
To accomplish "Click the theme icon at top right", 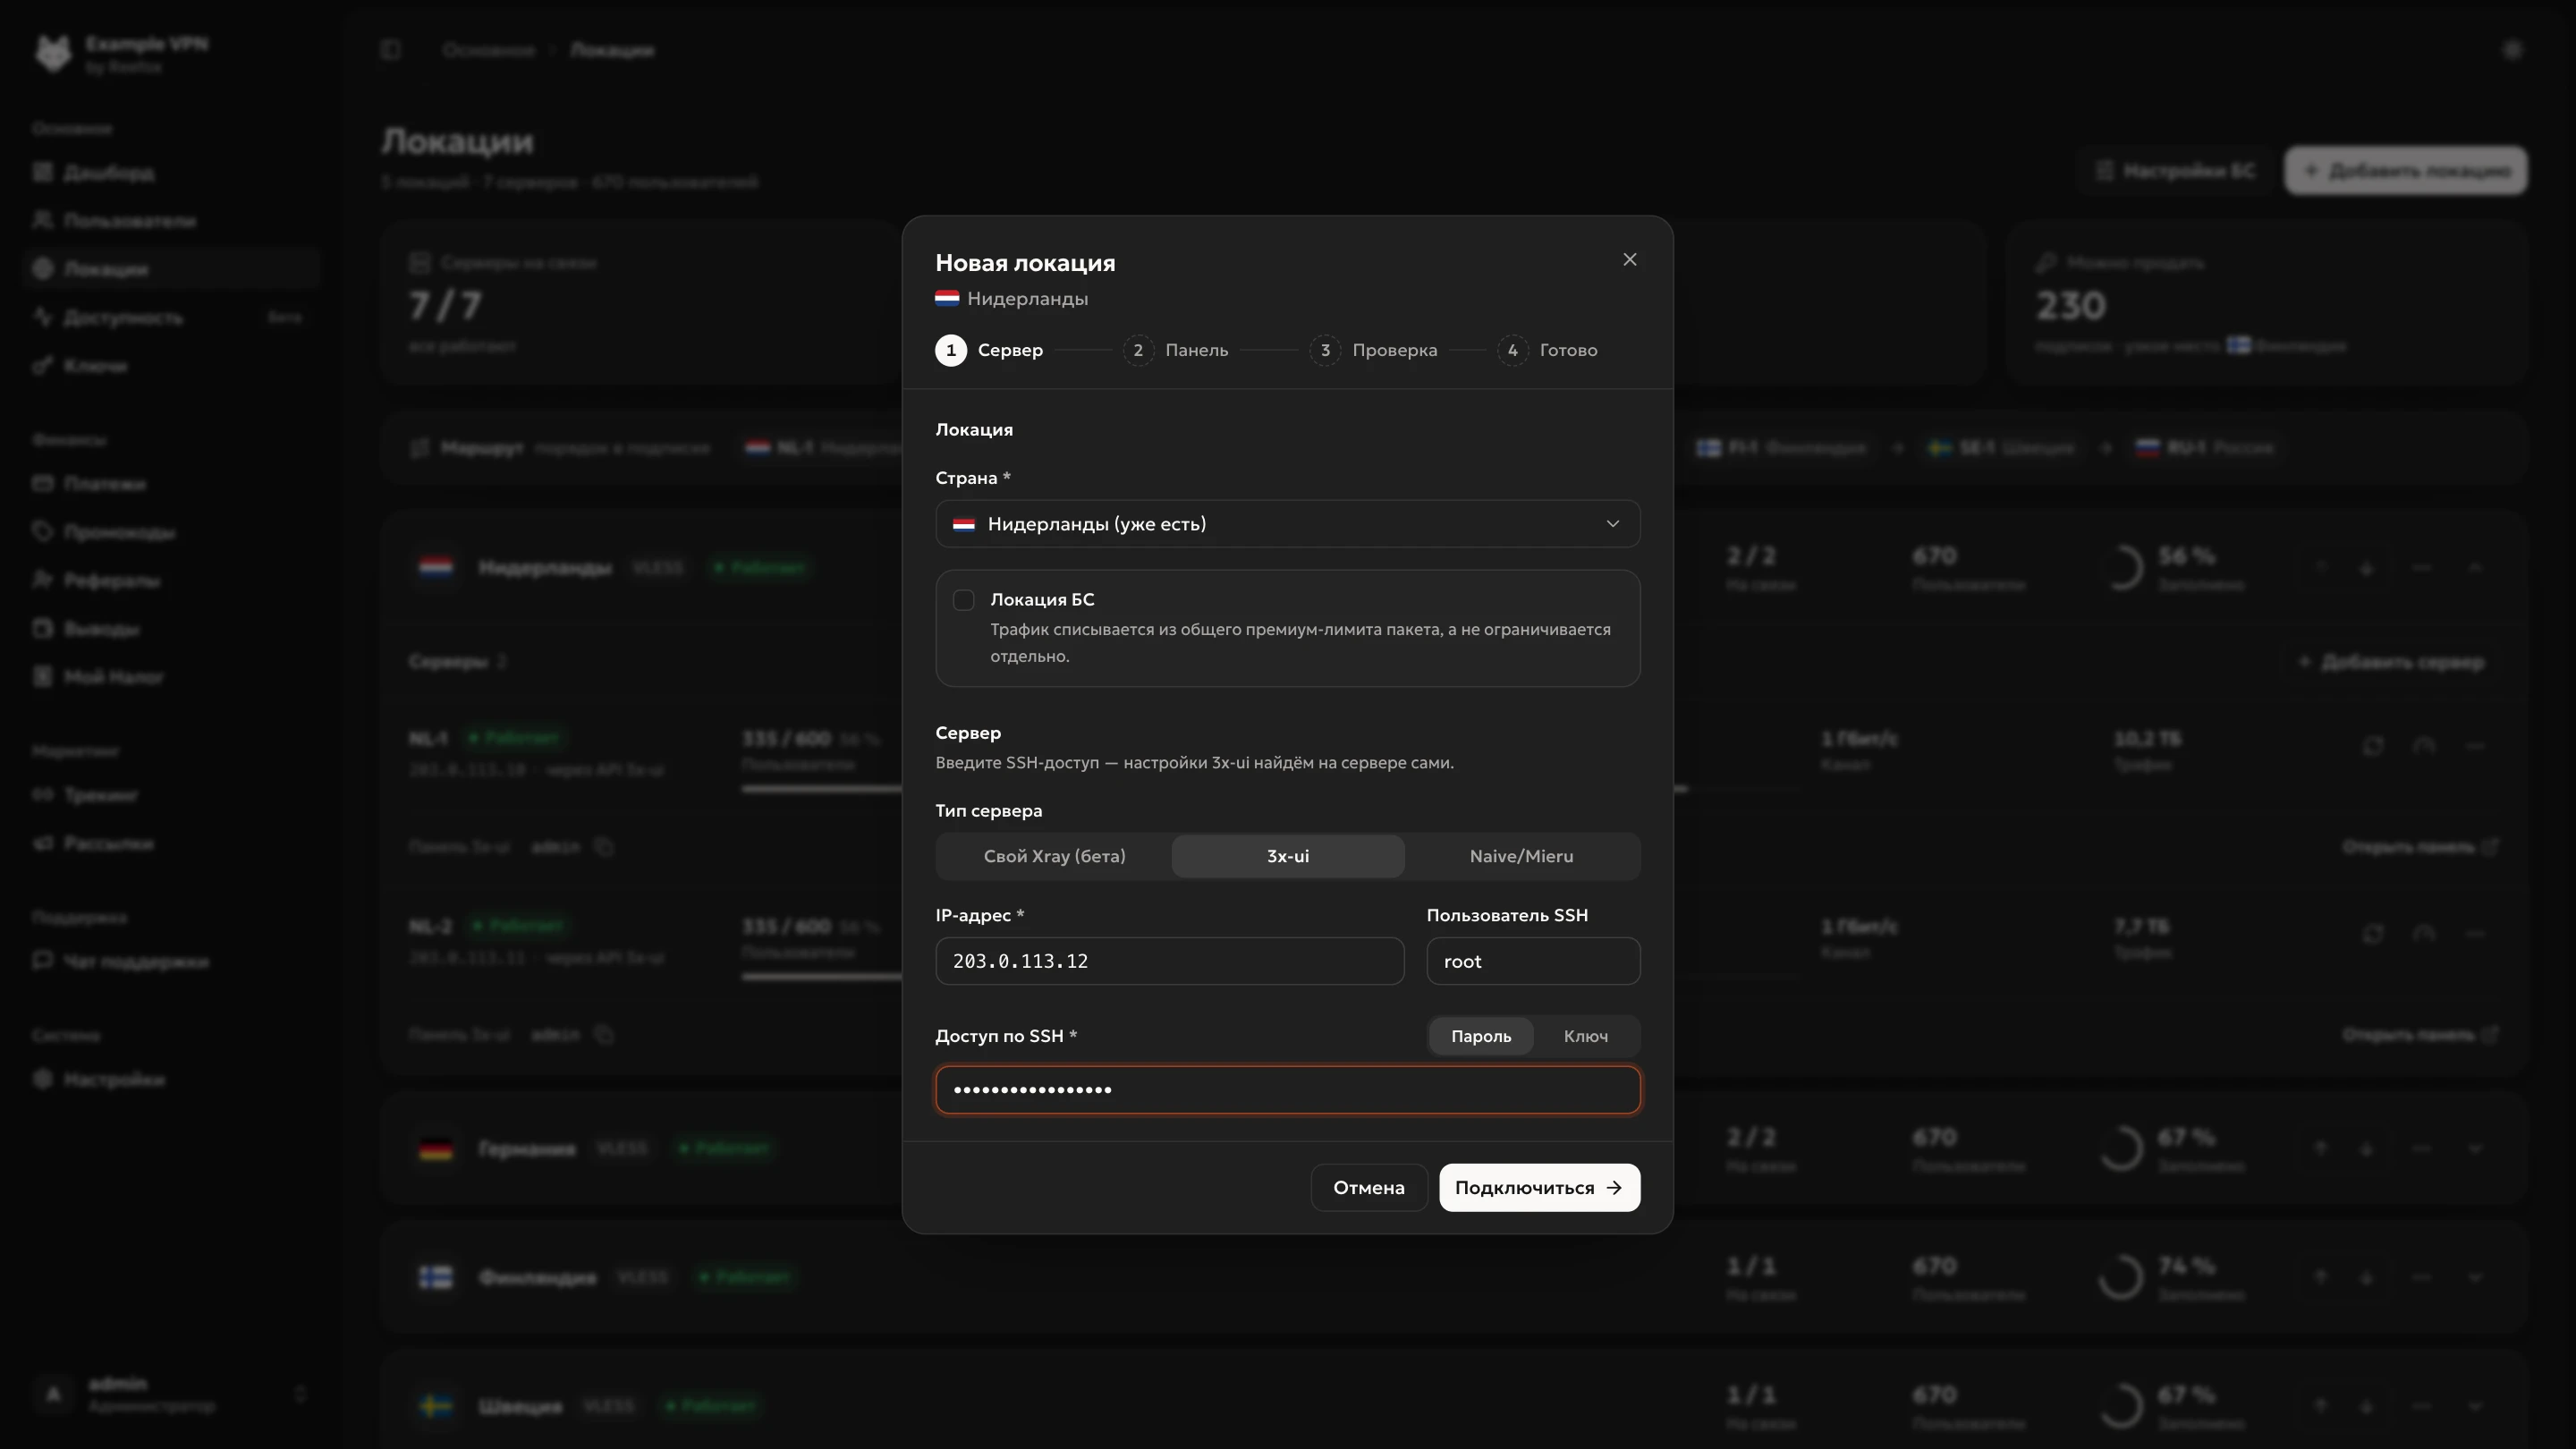I will click(2512, 50).
